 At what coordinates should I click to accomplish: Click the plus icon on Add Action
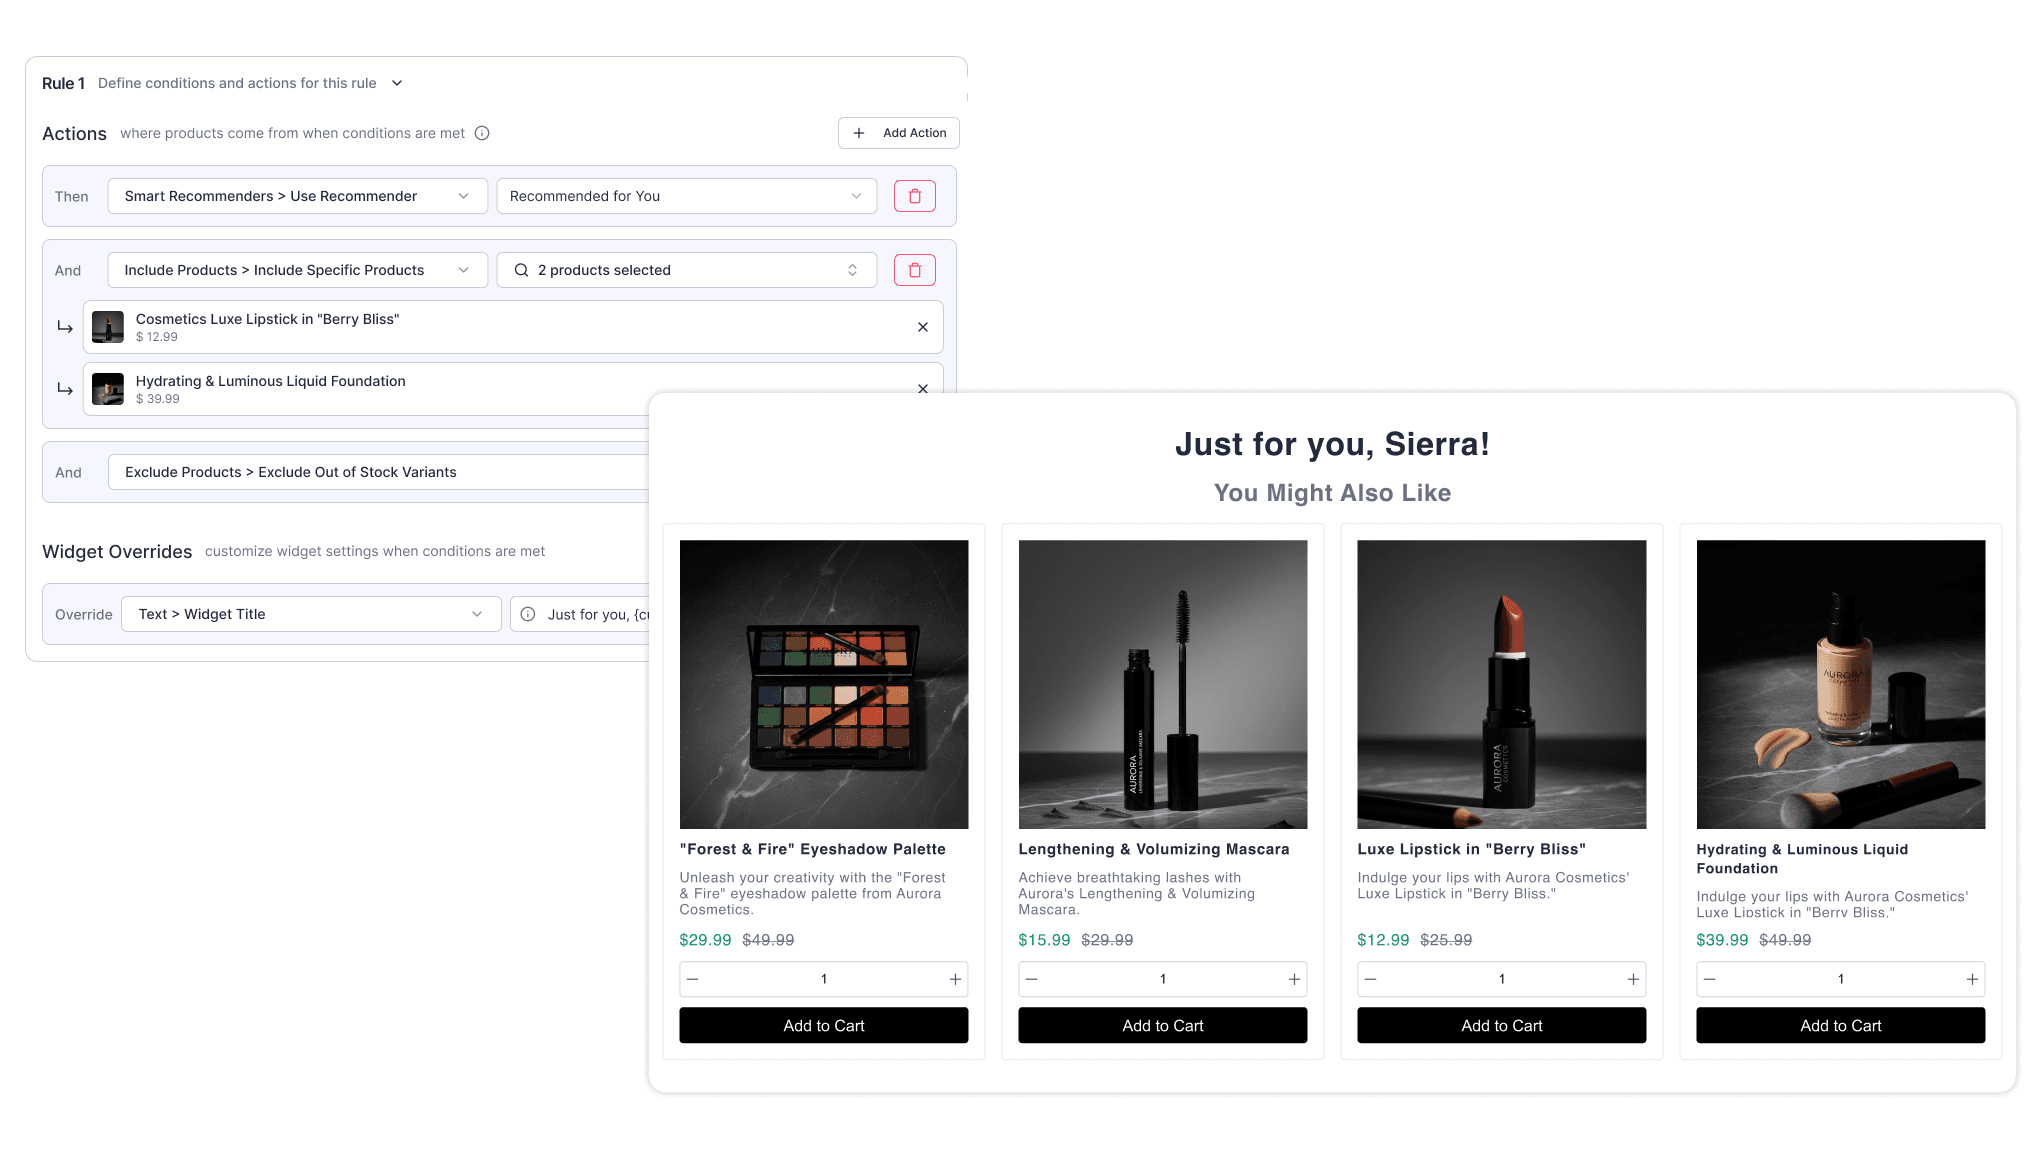[859, 132]
